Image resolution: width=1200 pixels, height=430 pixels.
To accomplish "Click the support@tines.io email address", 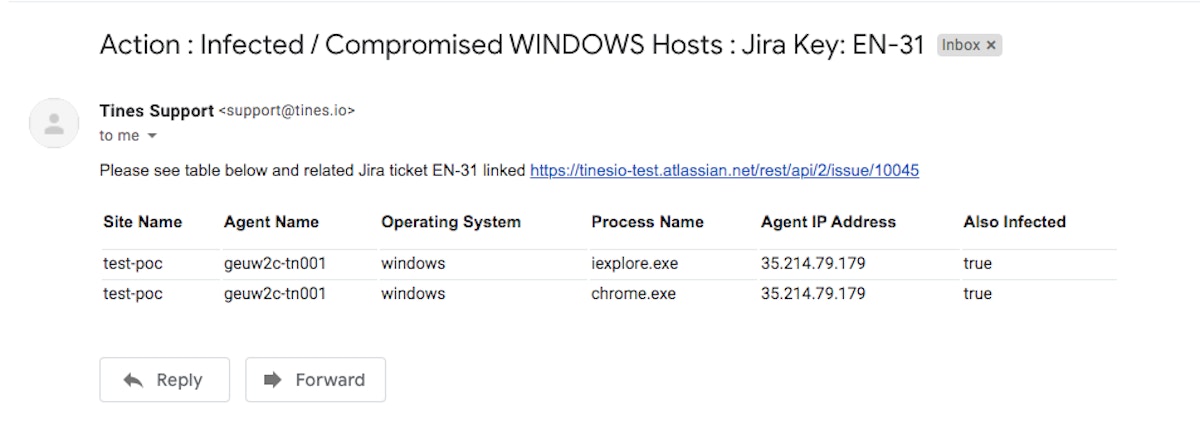I will click(x=287, y=111).
